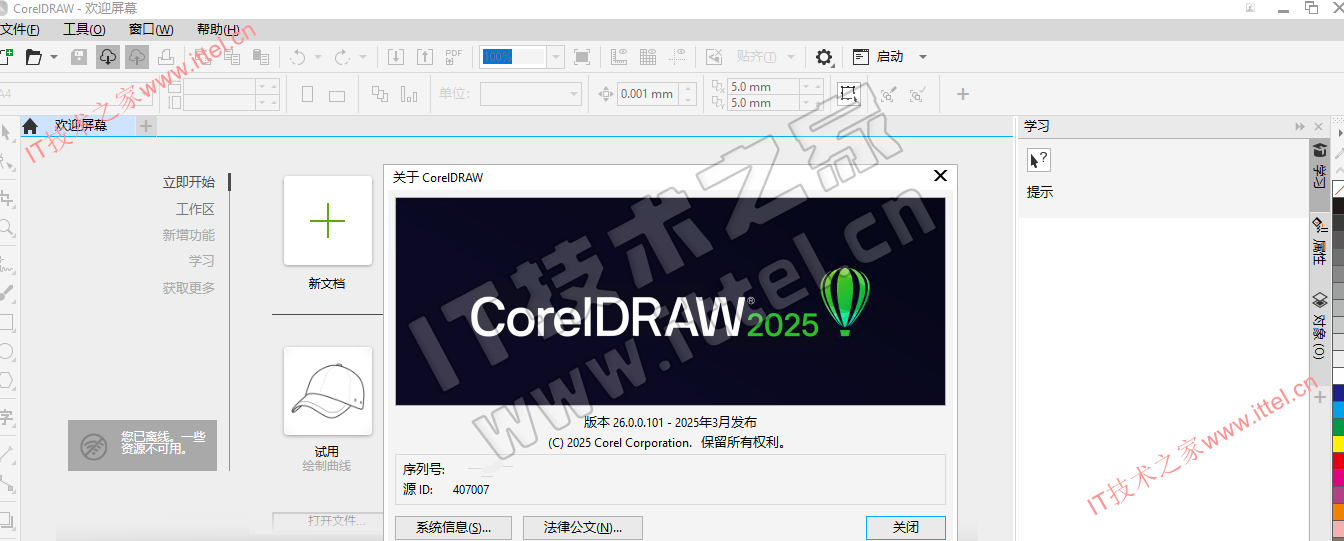Click the nudge distance 0.001 mm field
The image size is (1344, 541).
point(647,94)
